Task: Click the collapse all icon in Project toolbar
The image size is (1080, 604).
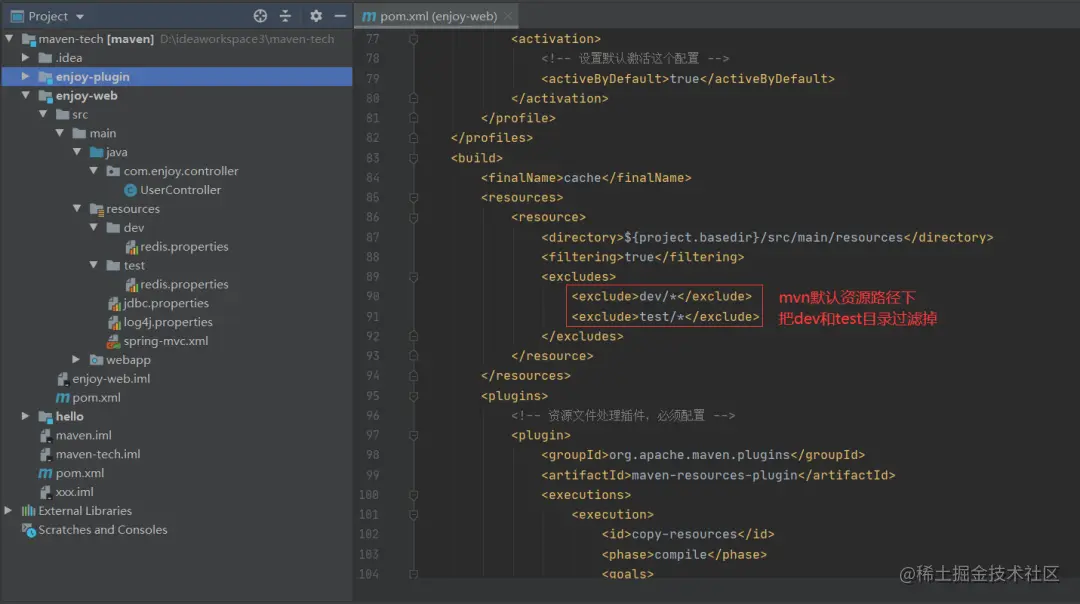Action: [x=285, y=16]
